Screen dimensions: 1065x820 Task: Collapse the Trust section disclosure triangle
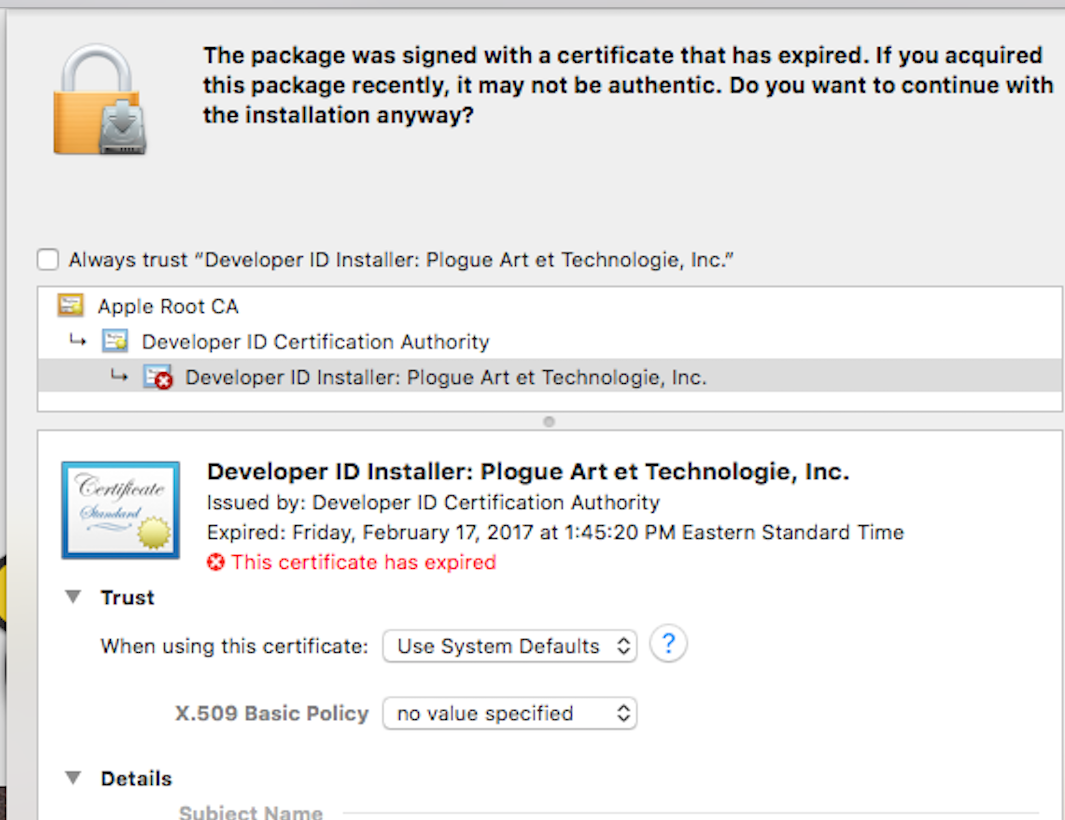73,597
